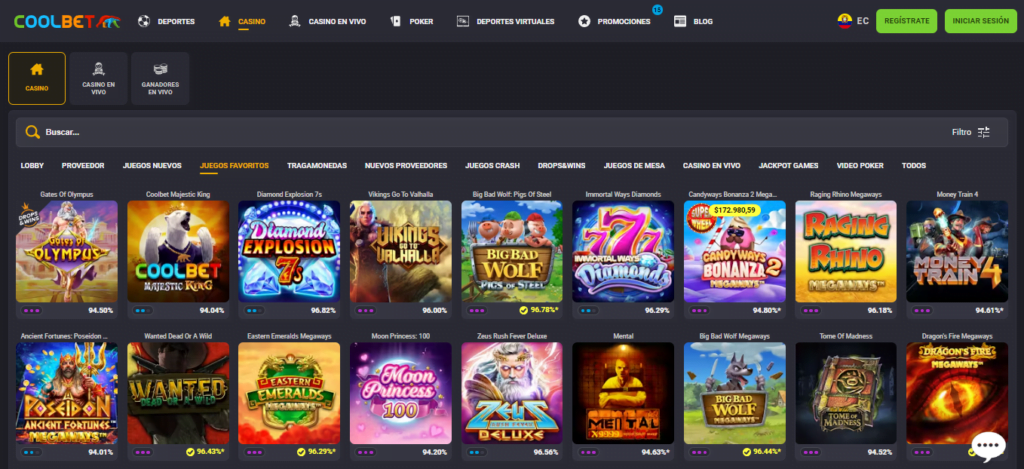1024x469 pixels.
Task: Open Deportes Virtuales menu
Action: [515, 22]
